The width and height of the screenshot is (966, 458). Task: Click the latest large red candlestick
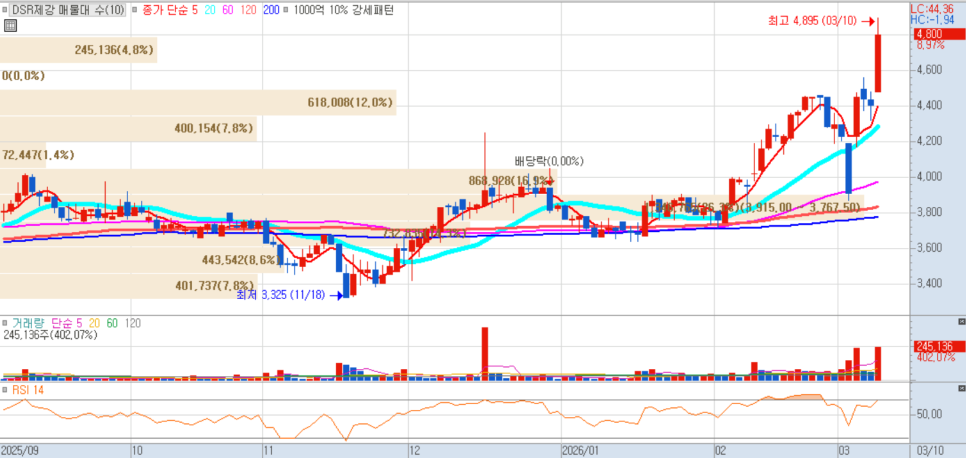click(878, 63)
